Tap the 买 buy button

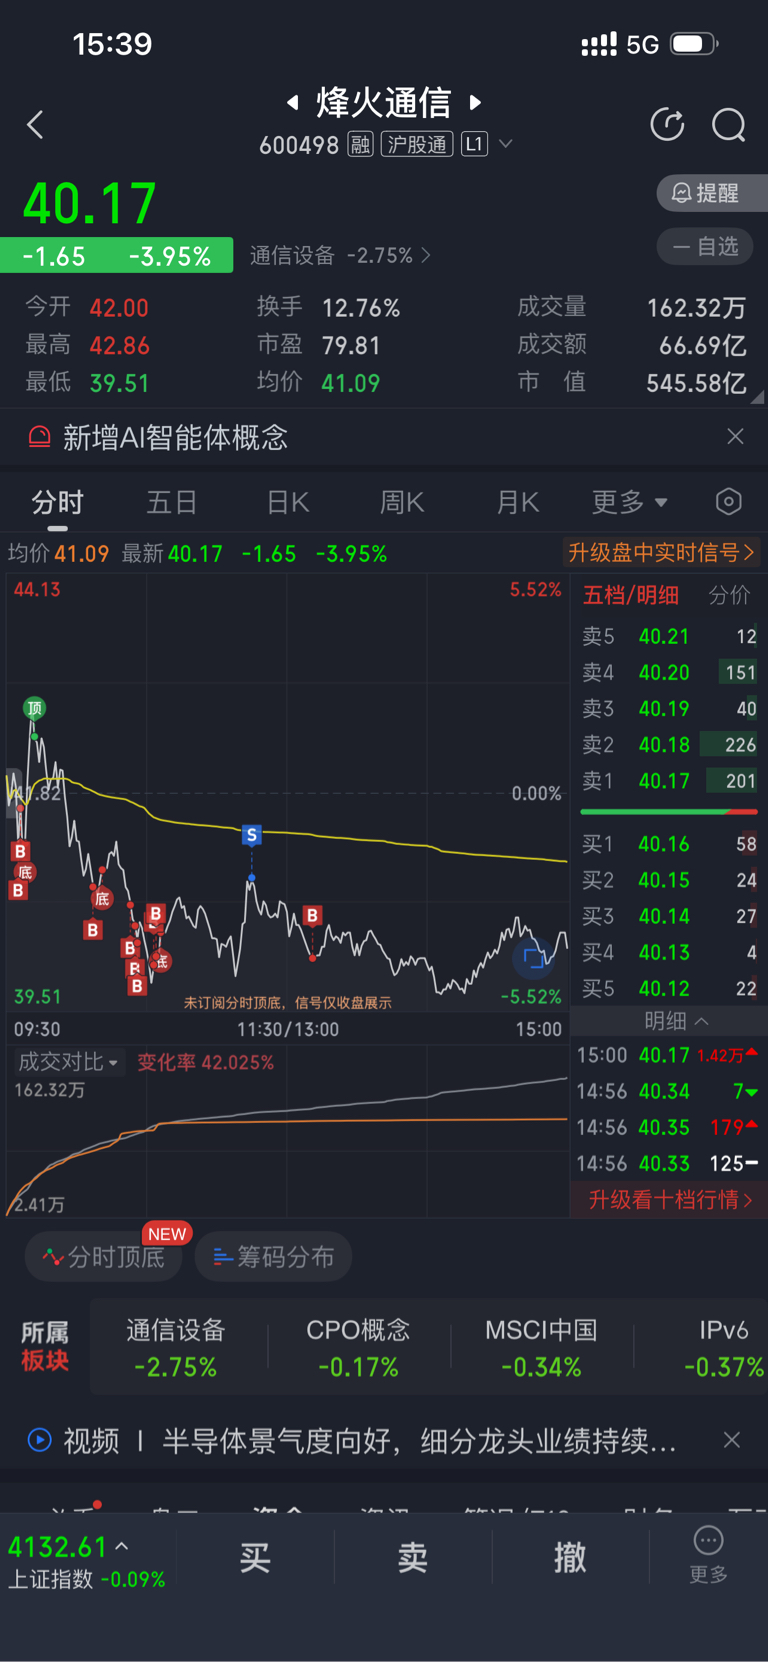pos(255,1557)
